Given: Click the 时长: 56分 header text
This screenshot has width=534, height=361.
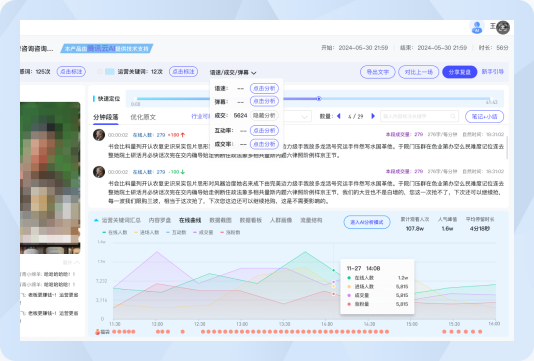Looking at the screenshot, I should (493, 48).
